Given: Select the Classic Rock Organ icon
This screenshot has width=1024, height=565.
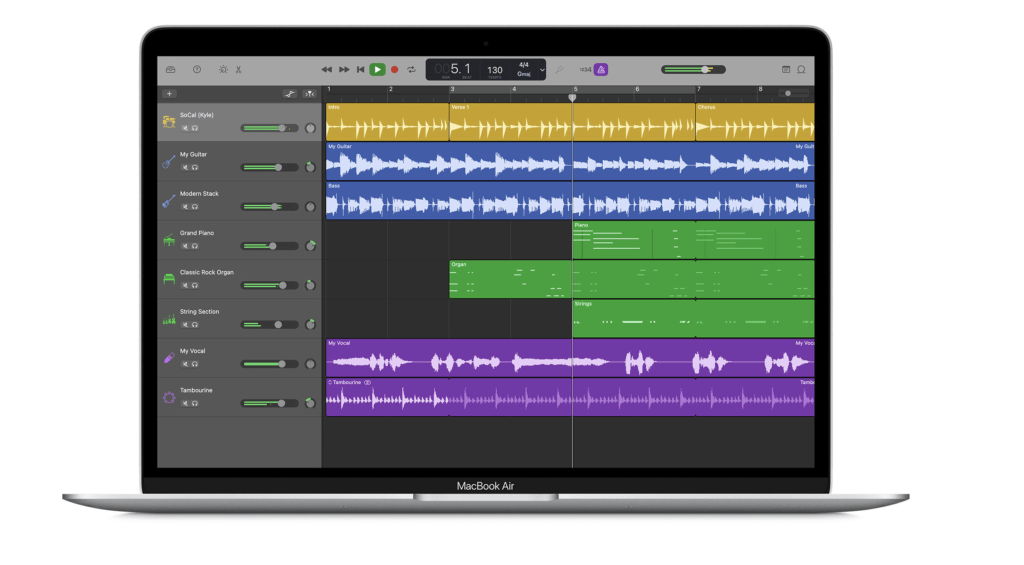Looking at the screenshot, I should click(x=168, y=279).
